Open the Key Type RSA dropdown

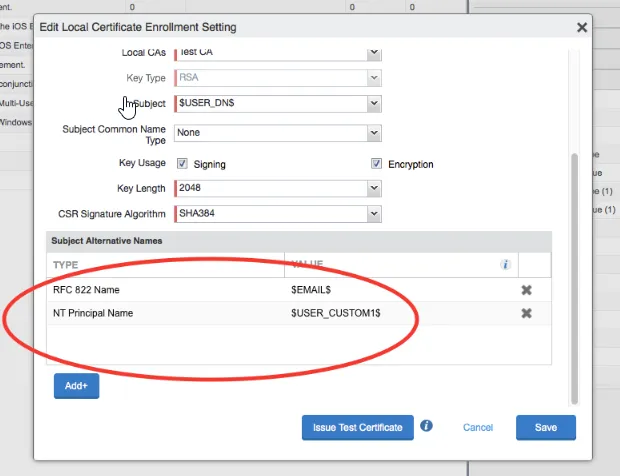click(x=278, y=78)
